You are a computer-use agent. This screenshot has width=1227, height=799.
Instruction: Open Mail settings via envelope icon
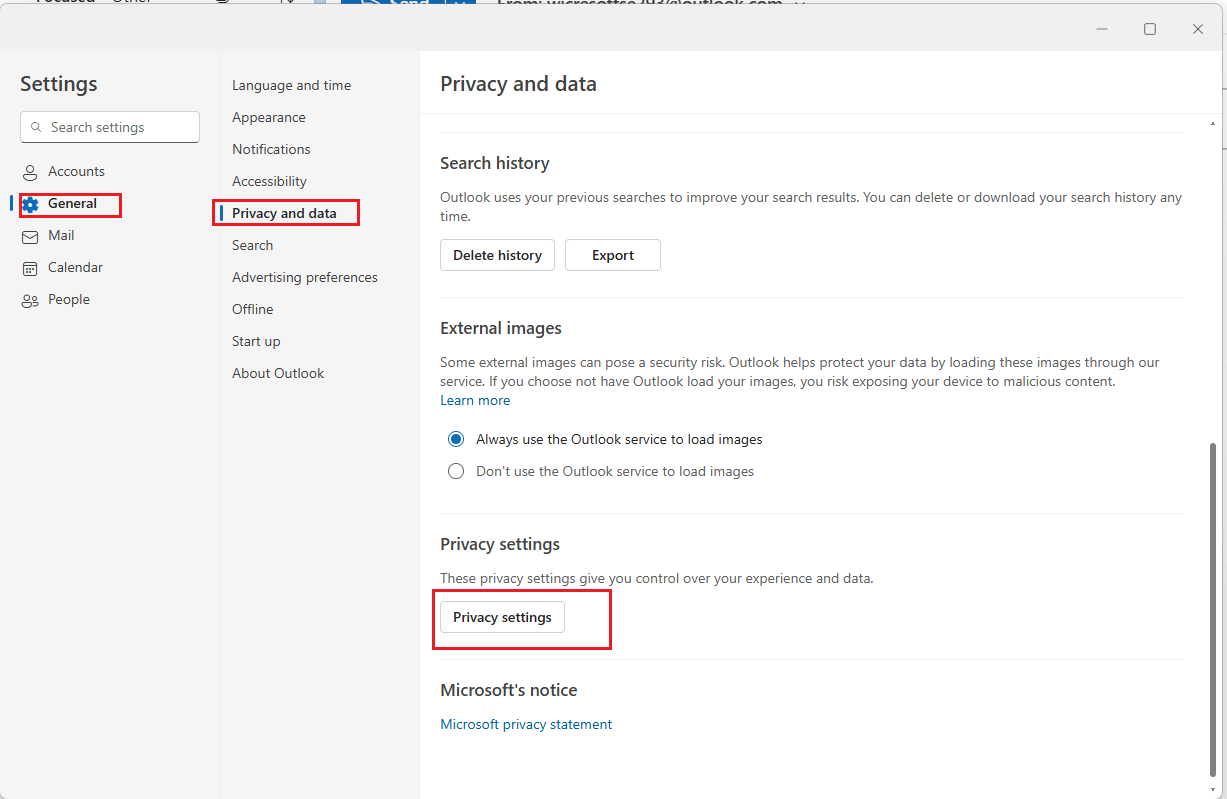tap(30, 235)
